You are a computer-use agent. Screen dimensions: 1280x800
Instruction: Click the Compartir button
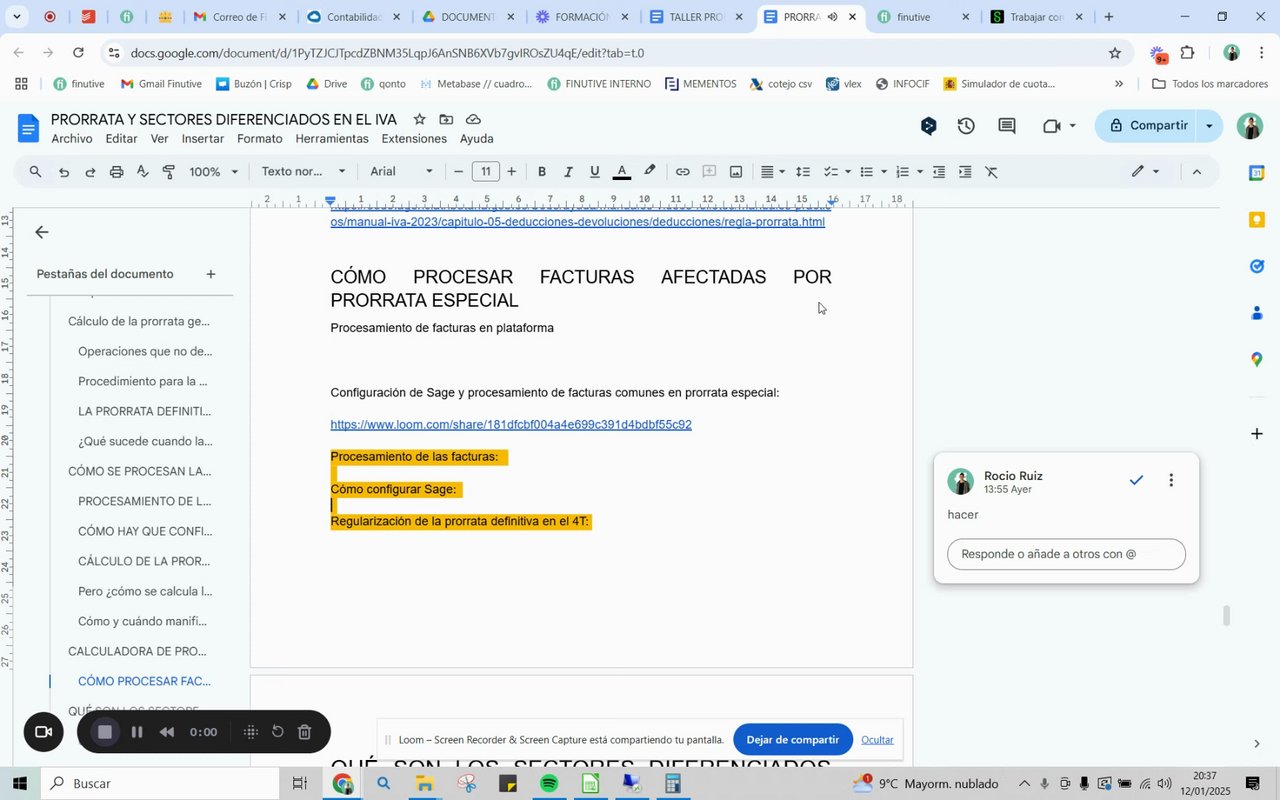coord(1147,126)
